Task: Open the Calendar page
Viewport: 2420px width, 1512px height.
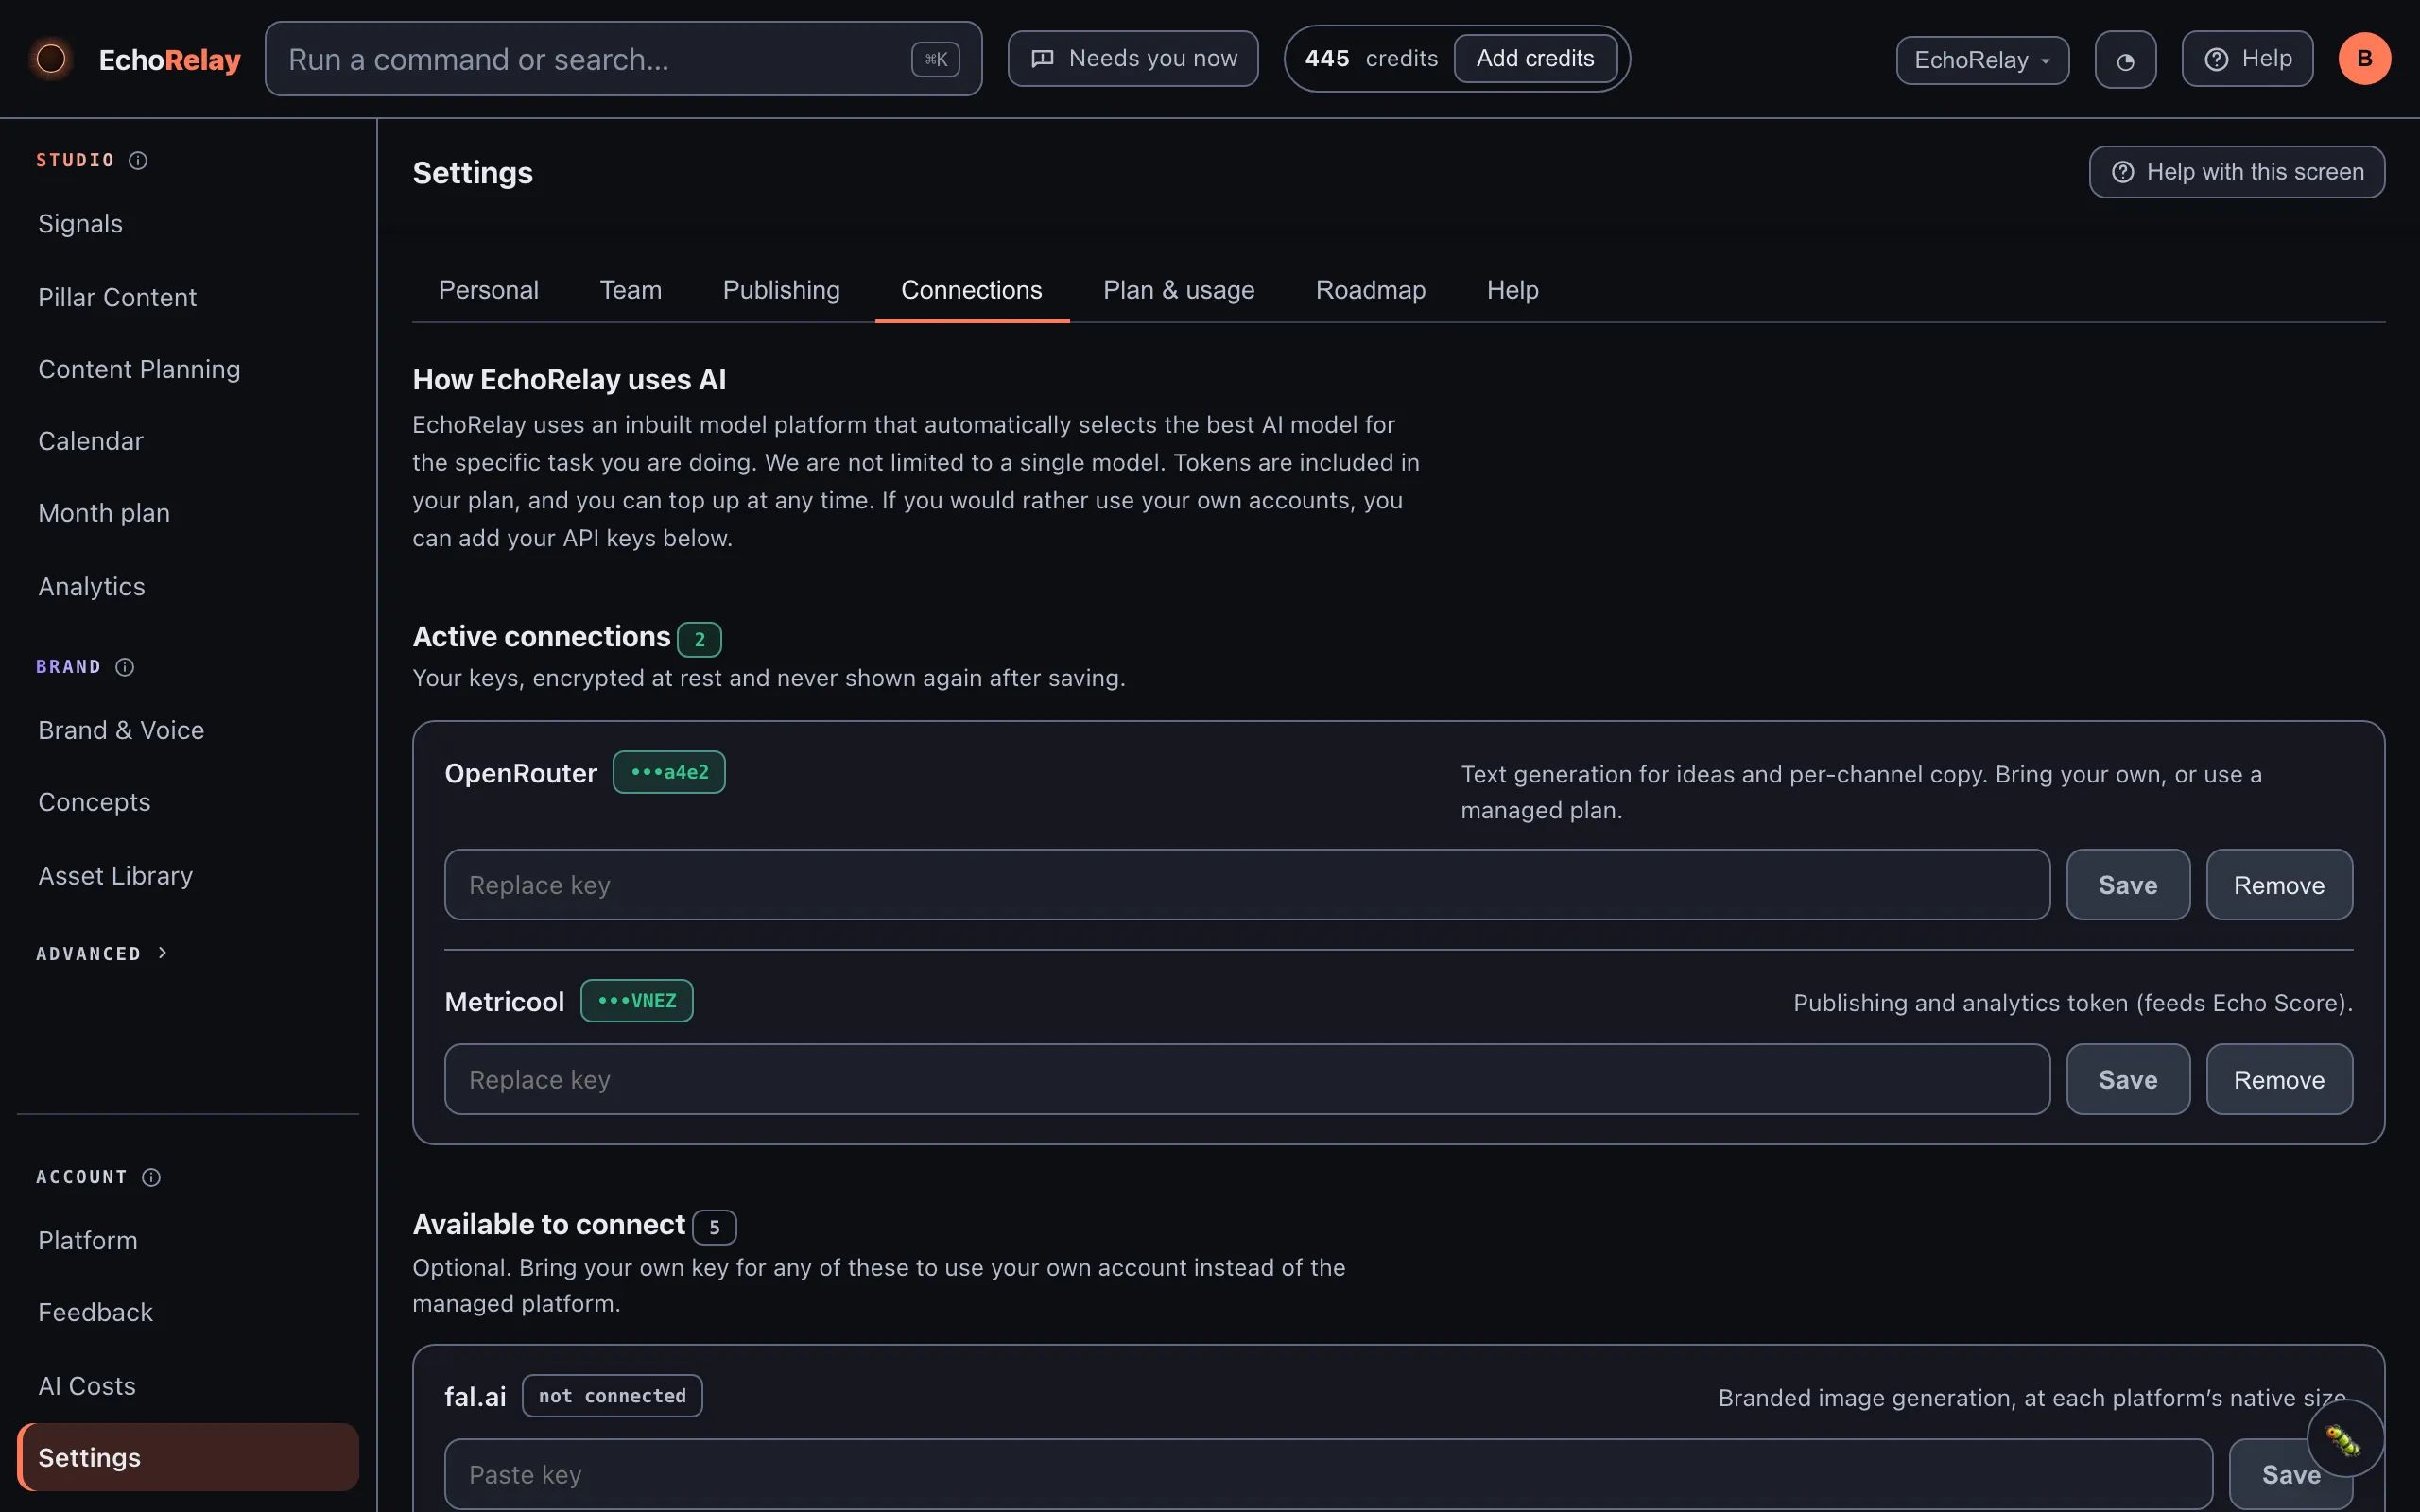Action: (x=187, y=441)
